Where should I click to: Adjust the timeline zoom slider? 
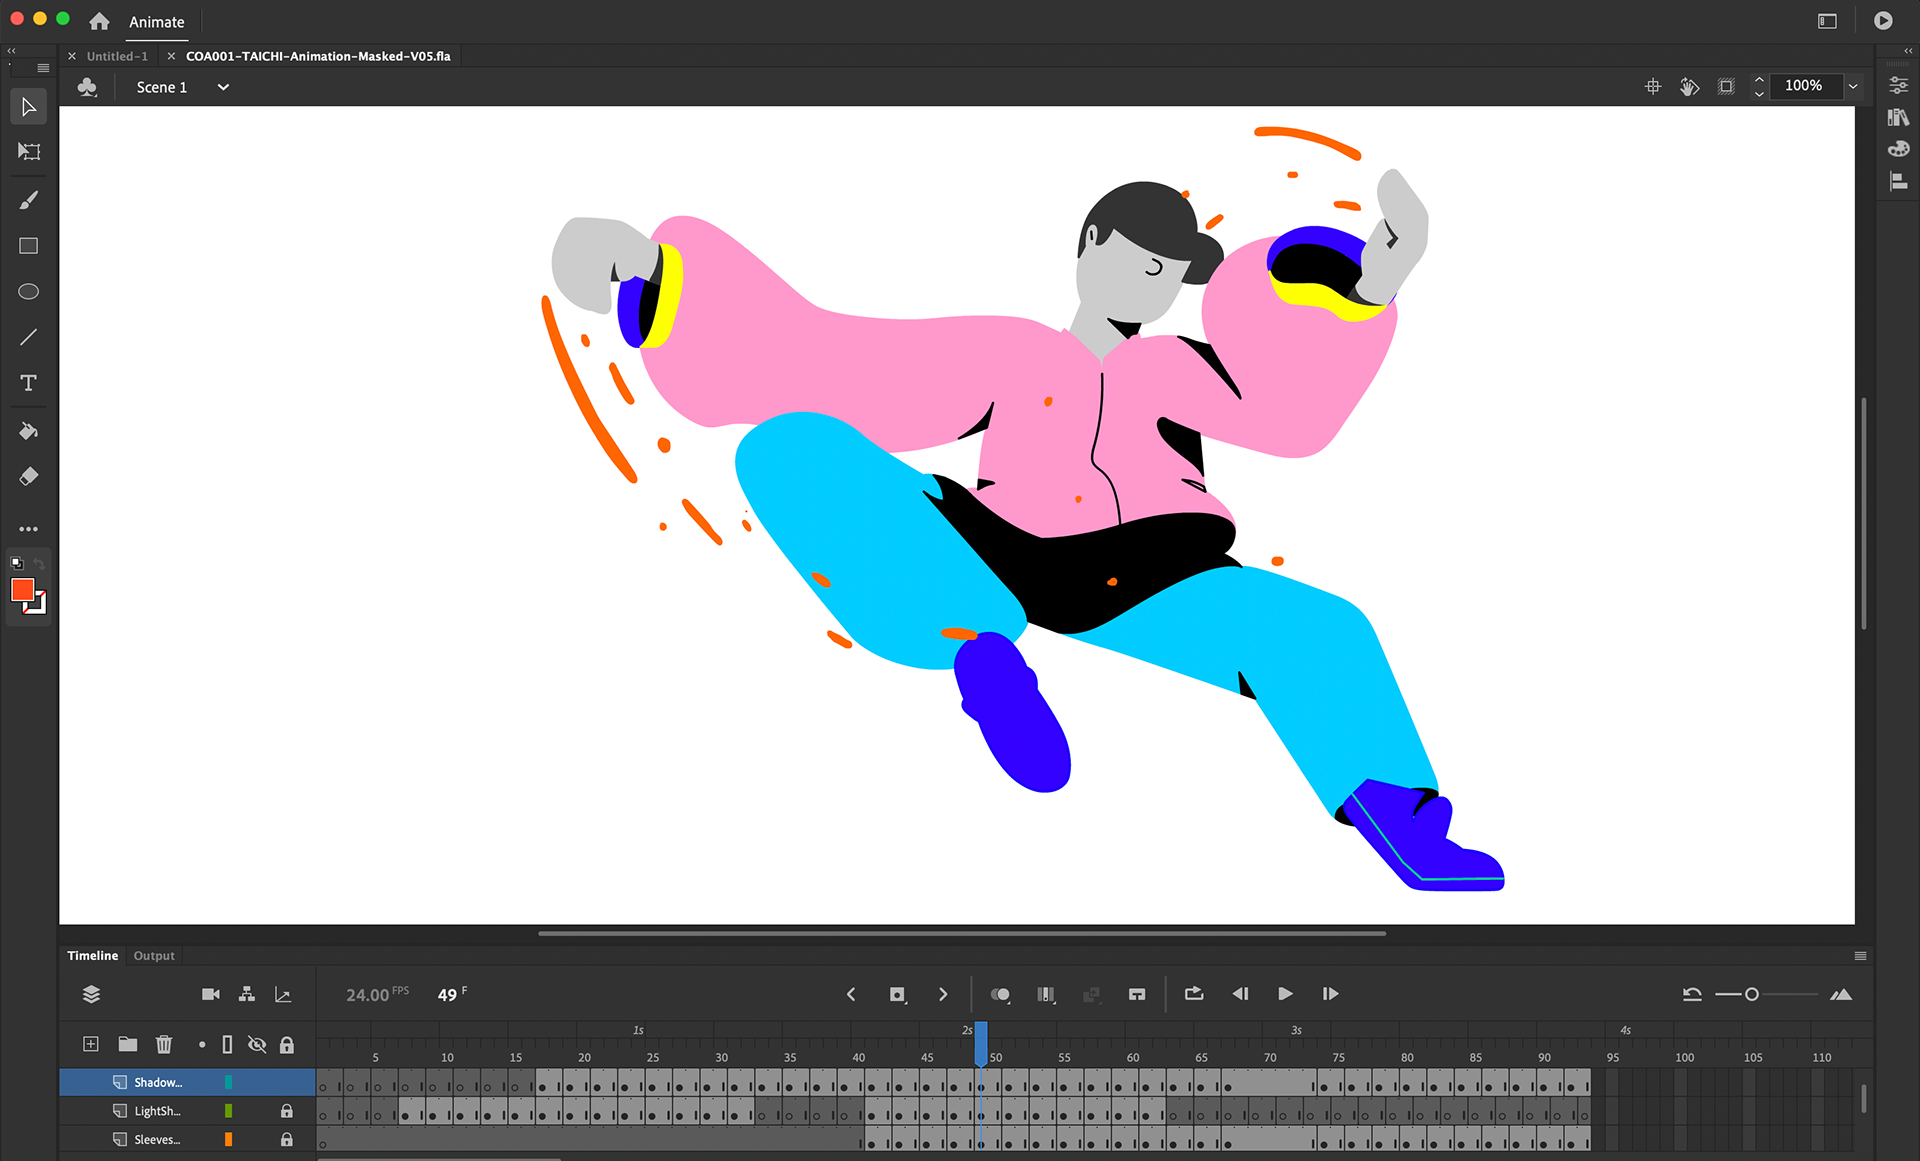click(1751, 994)
